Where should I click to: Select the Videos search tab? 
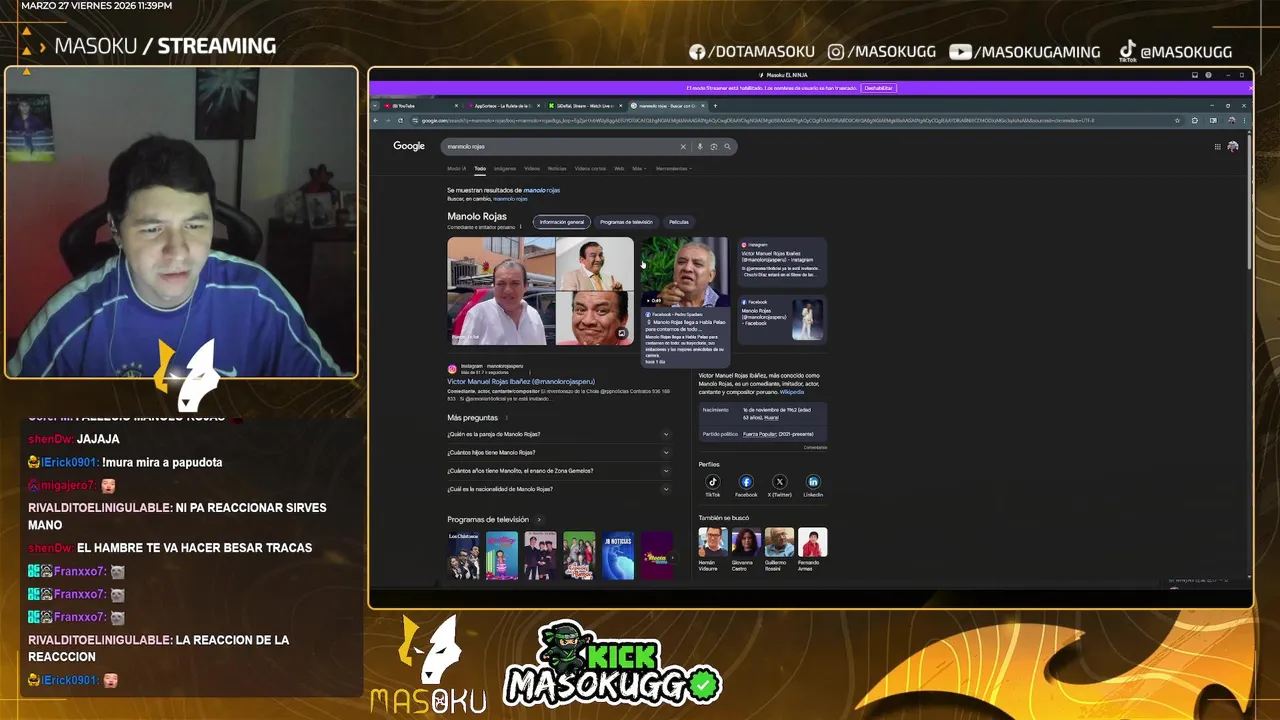pyautogui.click(x=532, y=169)
